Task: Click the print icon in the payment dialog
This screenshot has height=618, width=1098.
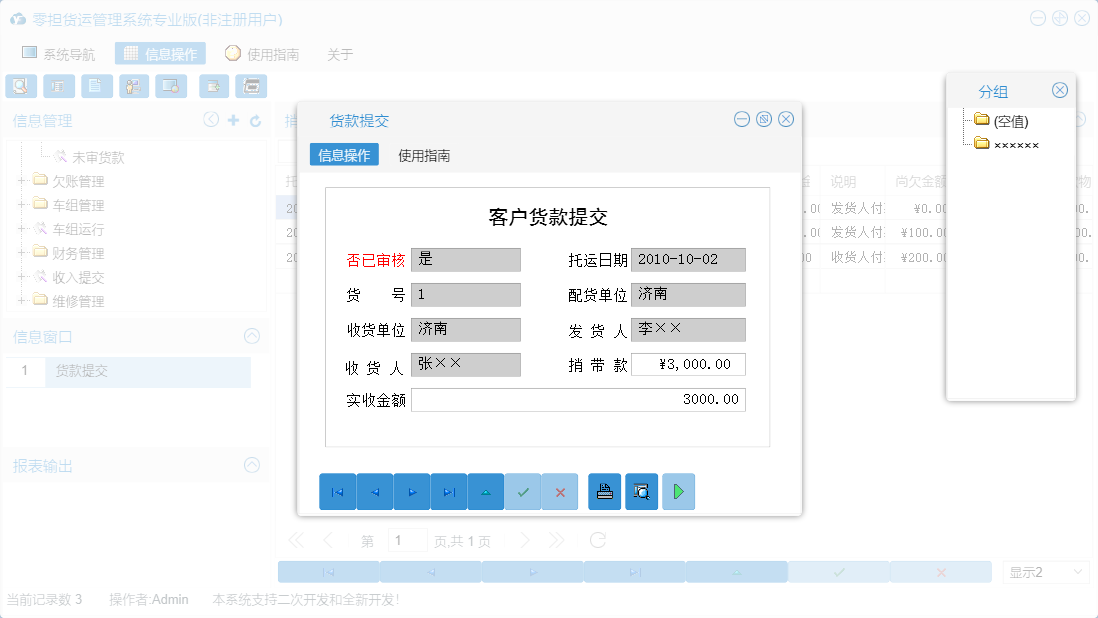Action: pyautogui.click(x=604, y=491)
